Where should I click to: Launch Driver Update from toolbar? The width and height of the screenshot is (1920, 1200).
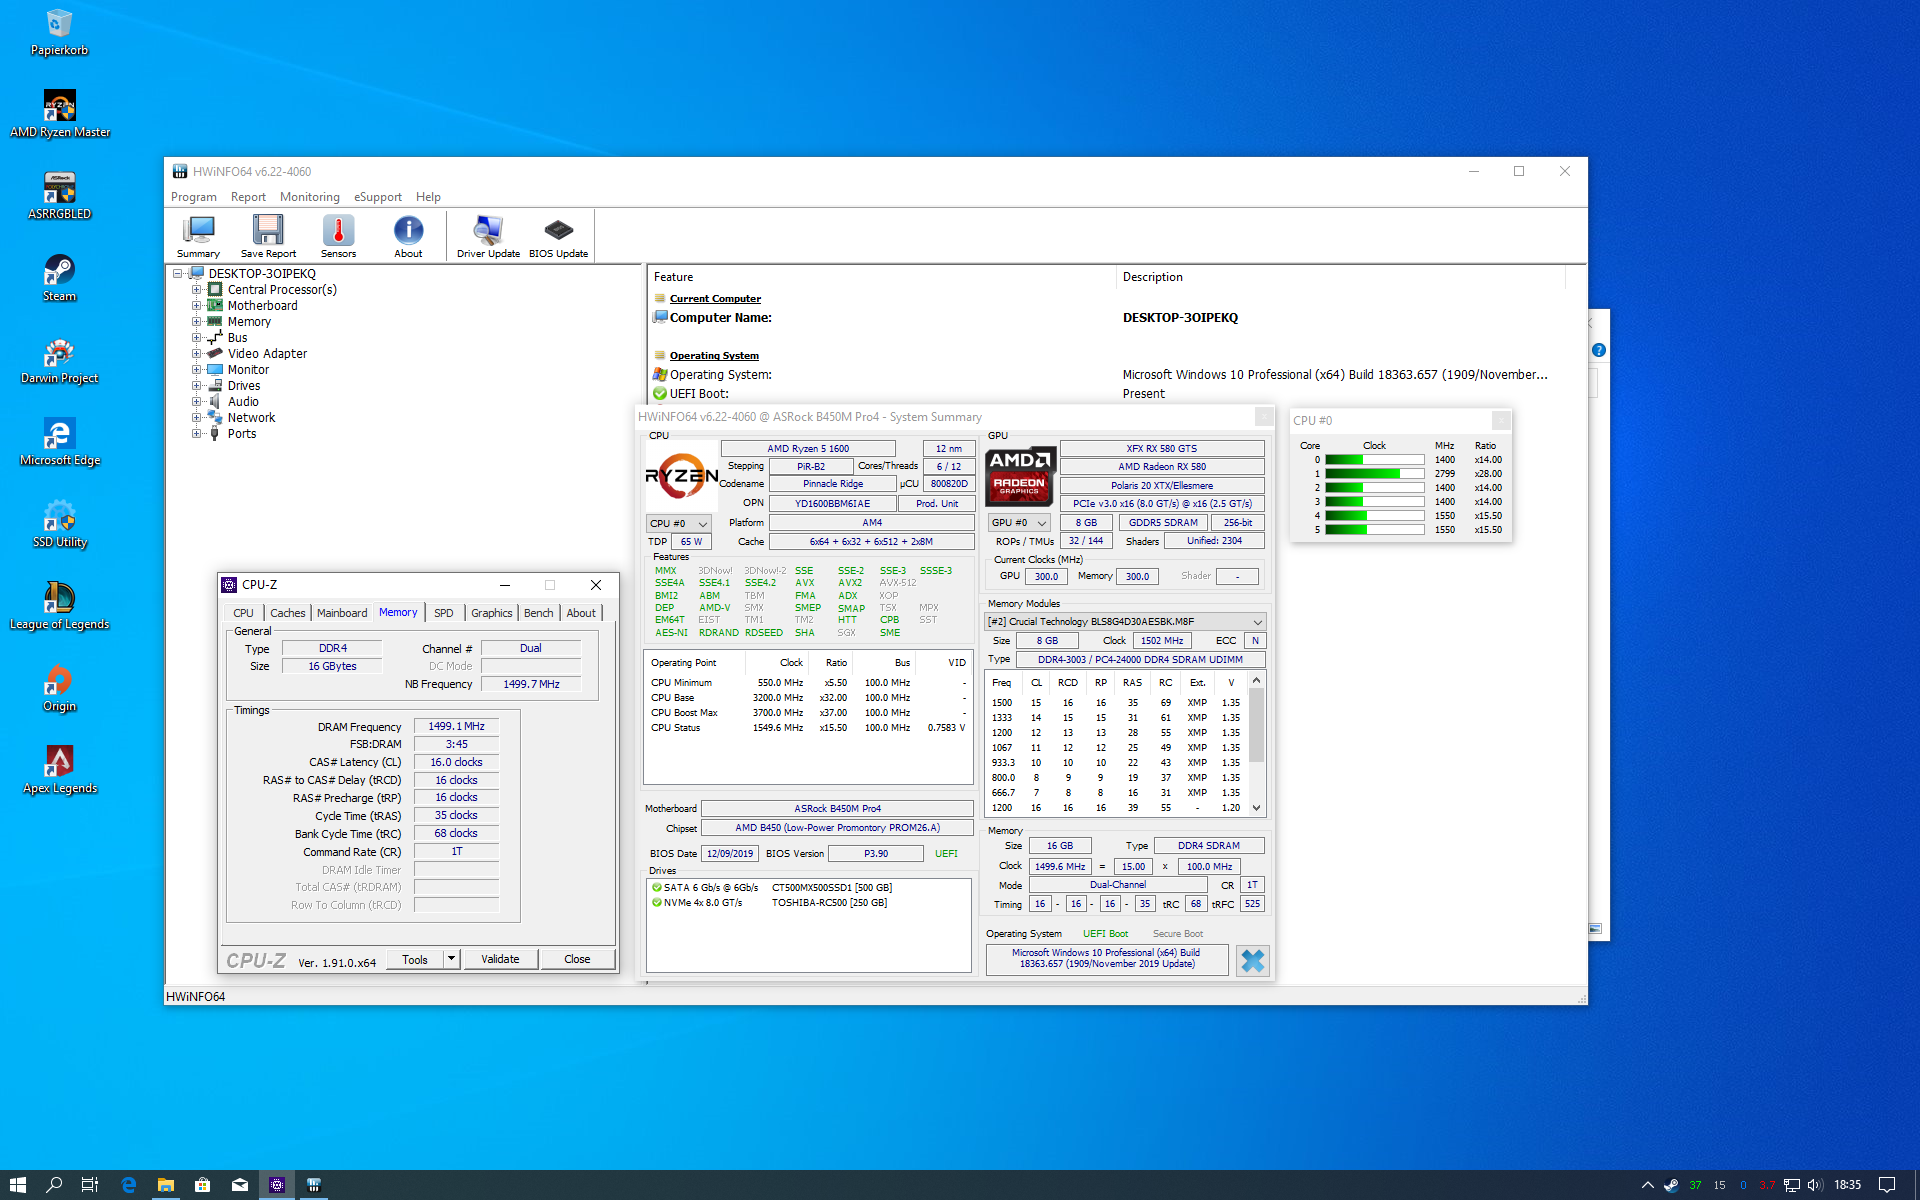(x=488, y=236)
